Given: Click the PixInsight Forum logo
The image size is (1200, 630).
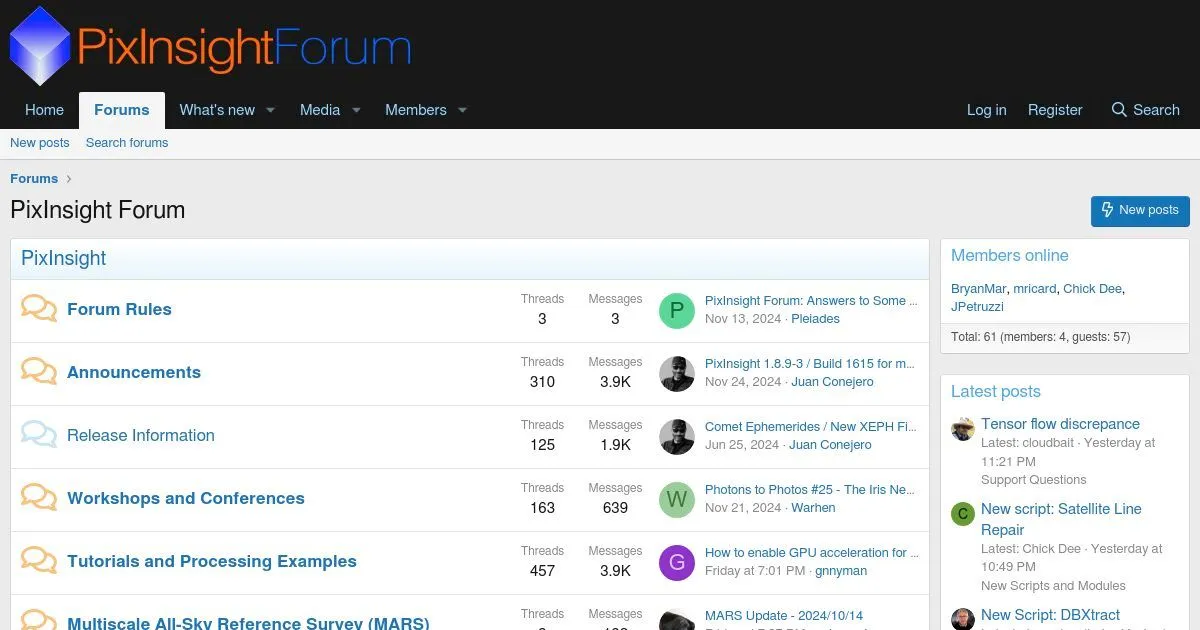Looking at the screenshot, I should [x=211, y=46].
